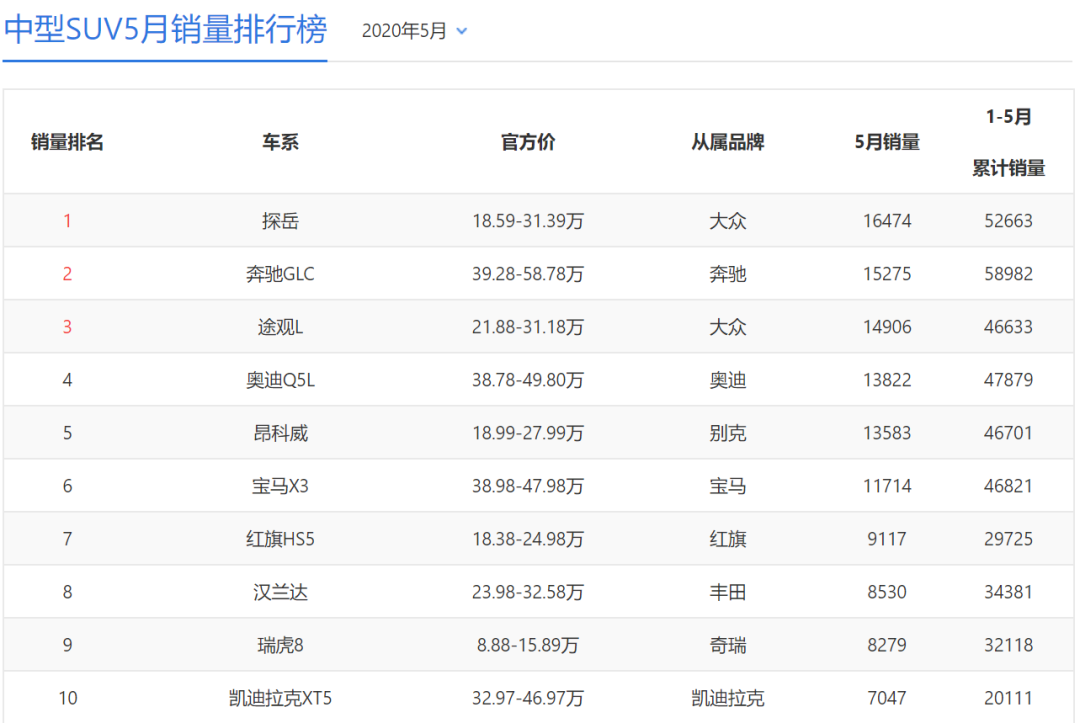1080x723 pixels.
Task: Click brand 凯迪拉克 in the last row
Action: (728, 698)
